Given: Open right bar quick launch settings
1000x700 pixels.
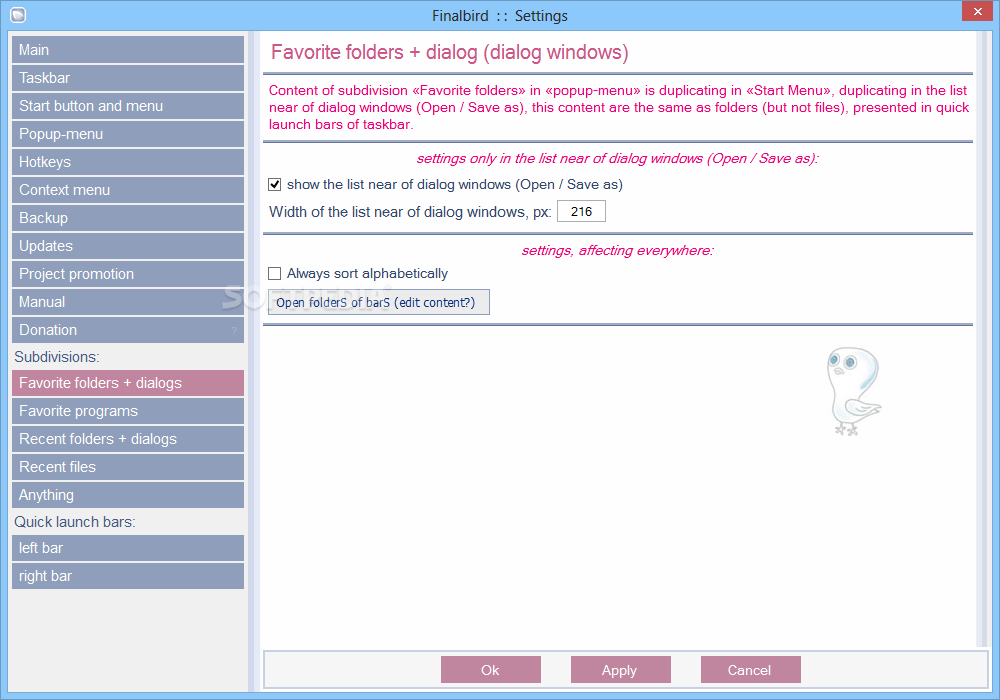Looking at the screenshot, I should 128,576.
